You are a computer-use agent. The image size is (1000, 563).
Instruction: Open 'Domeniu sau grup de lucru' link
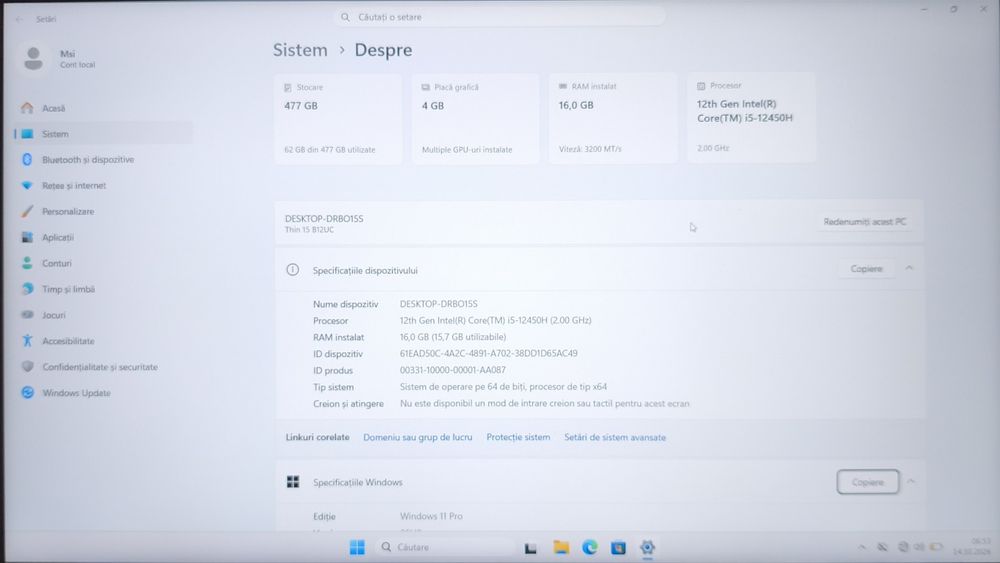click(418, 437)
